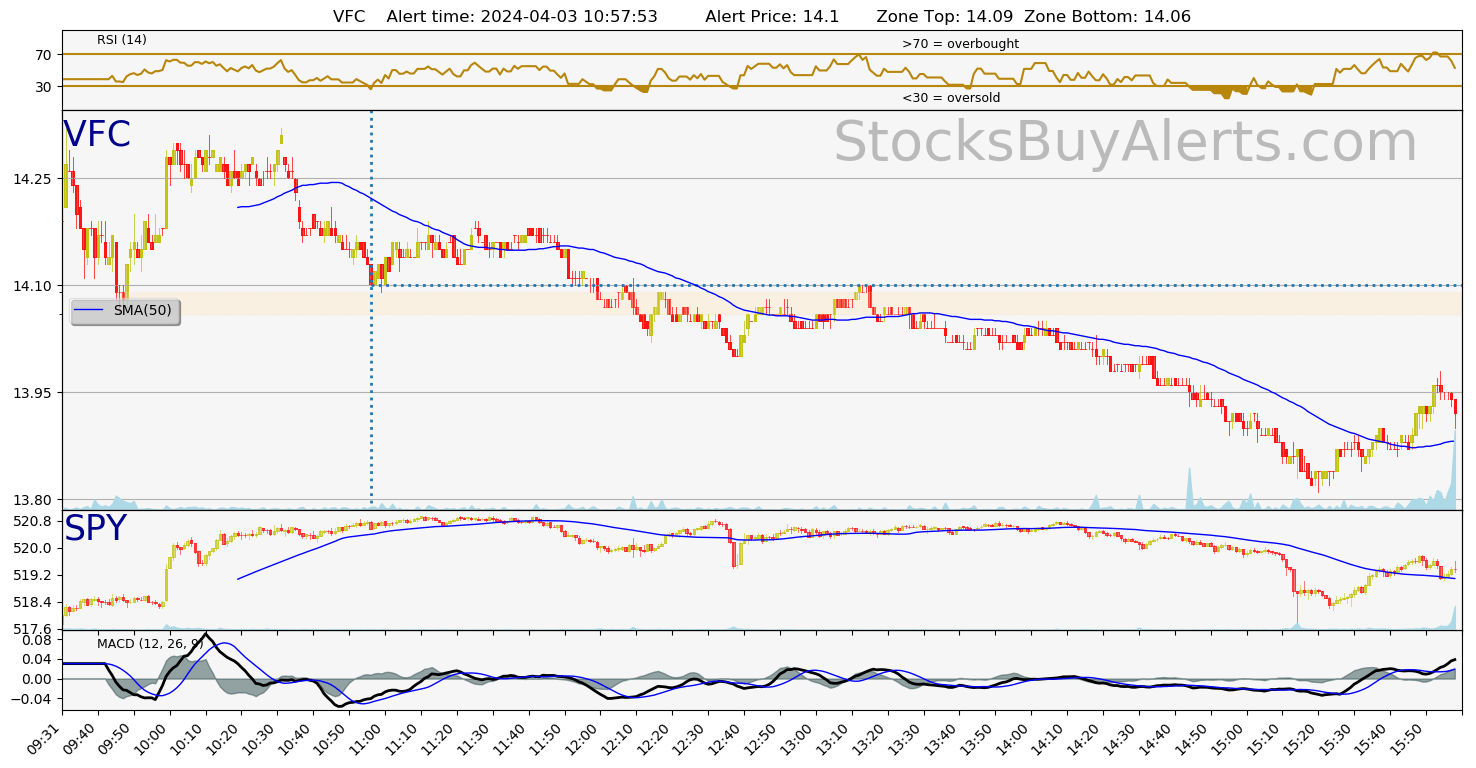Click the SMA(50) legend box

[125, 311]
